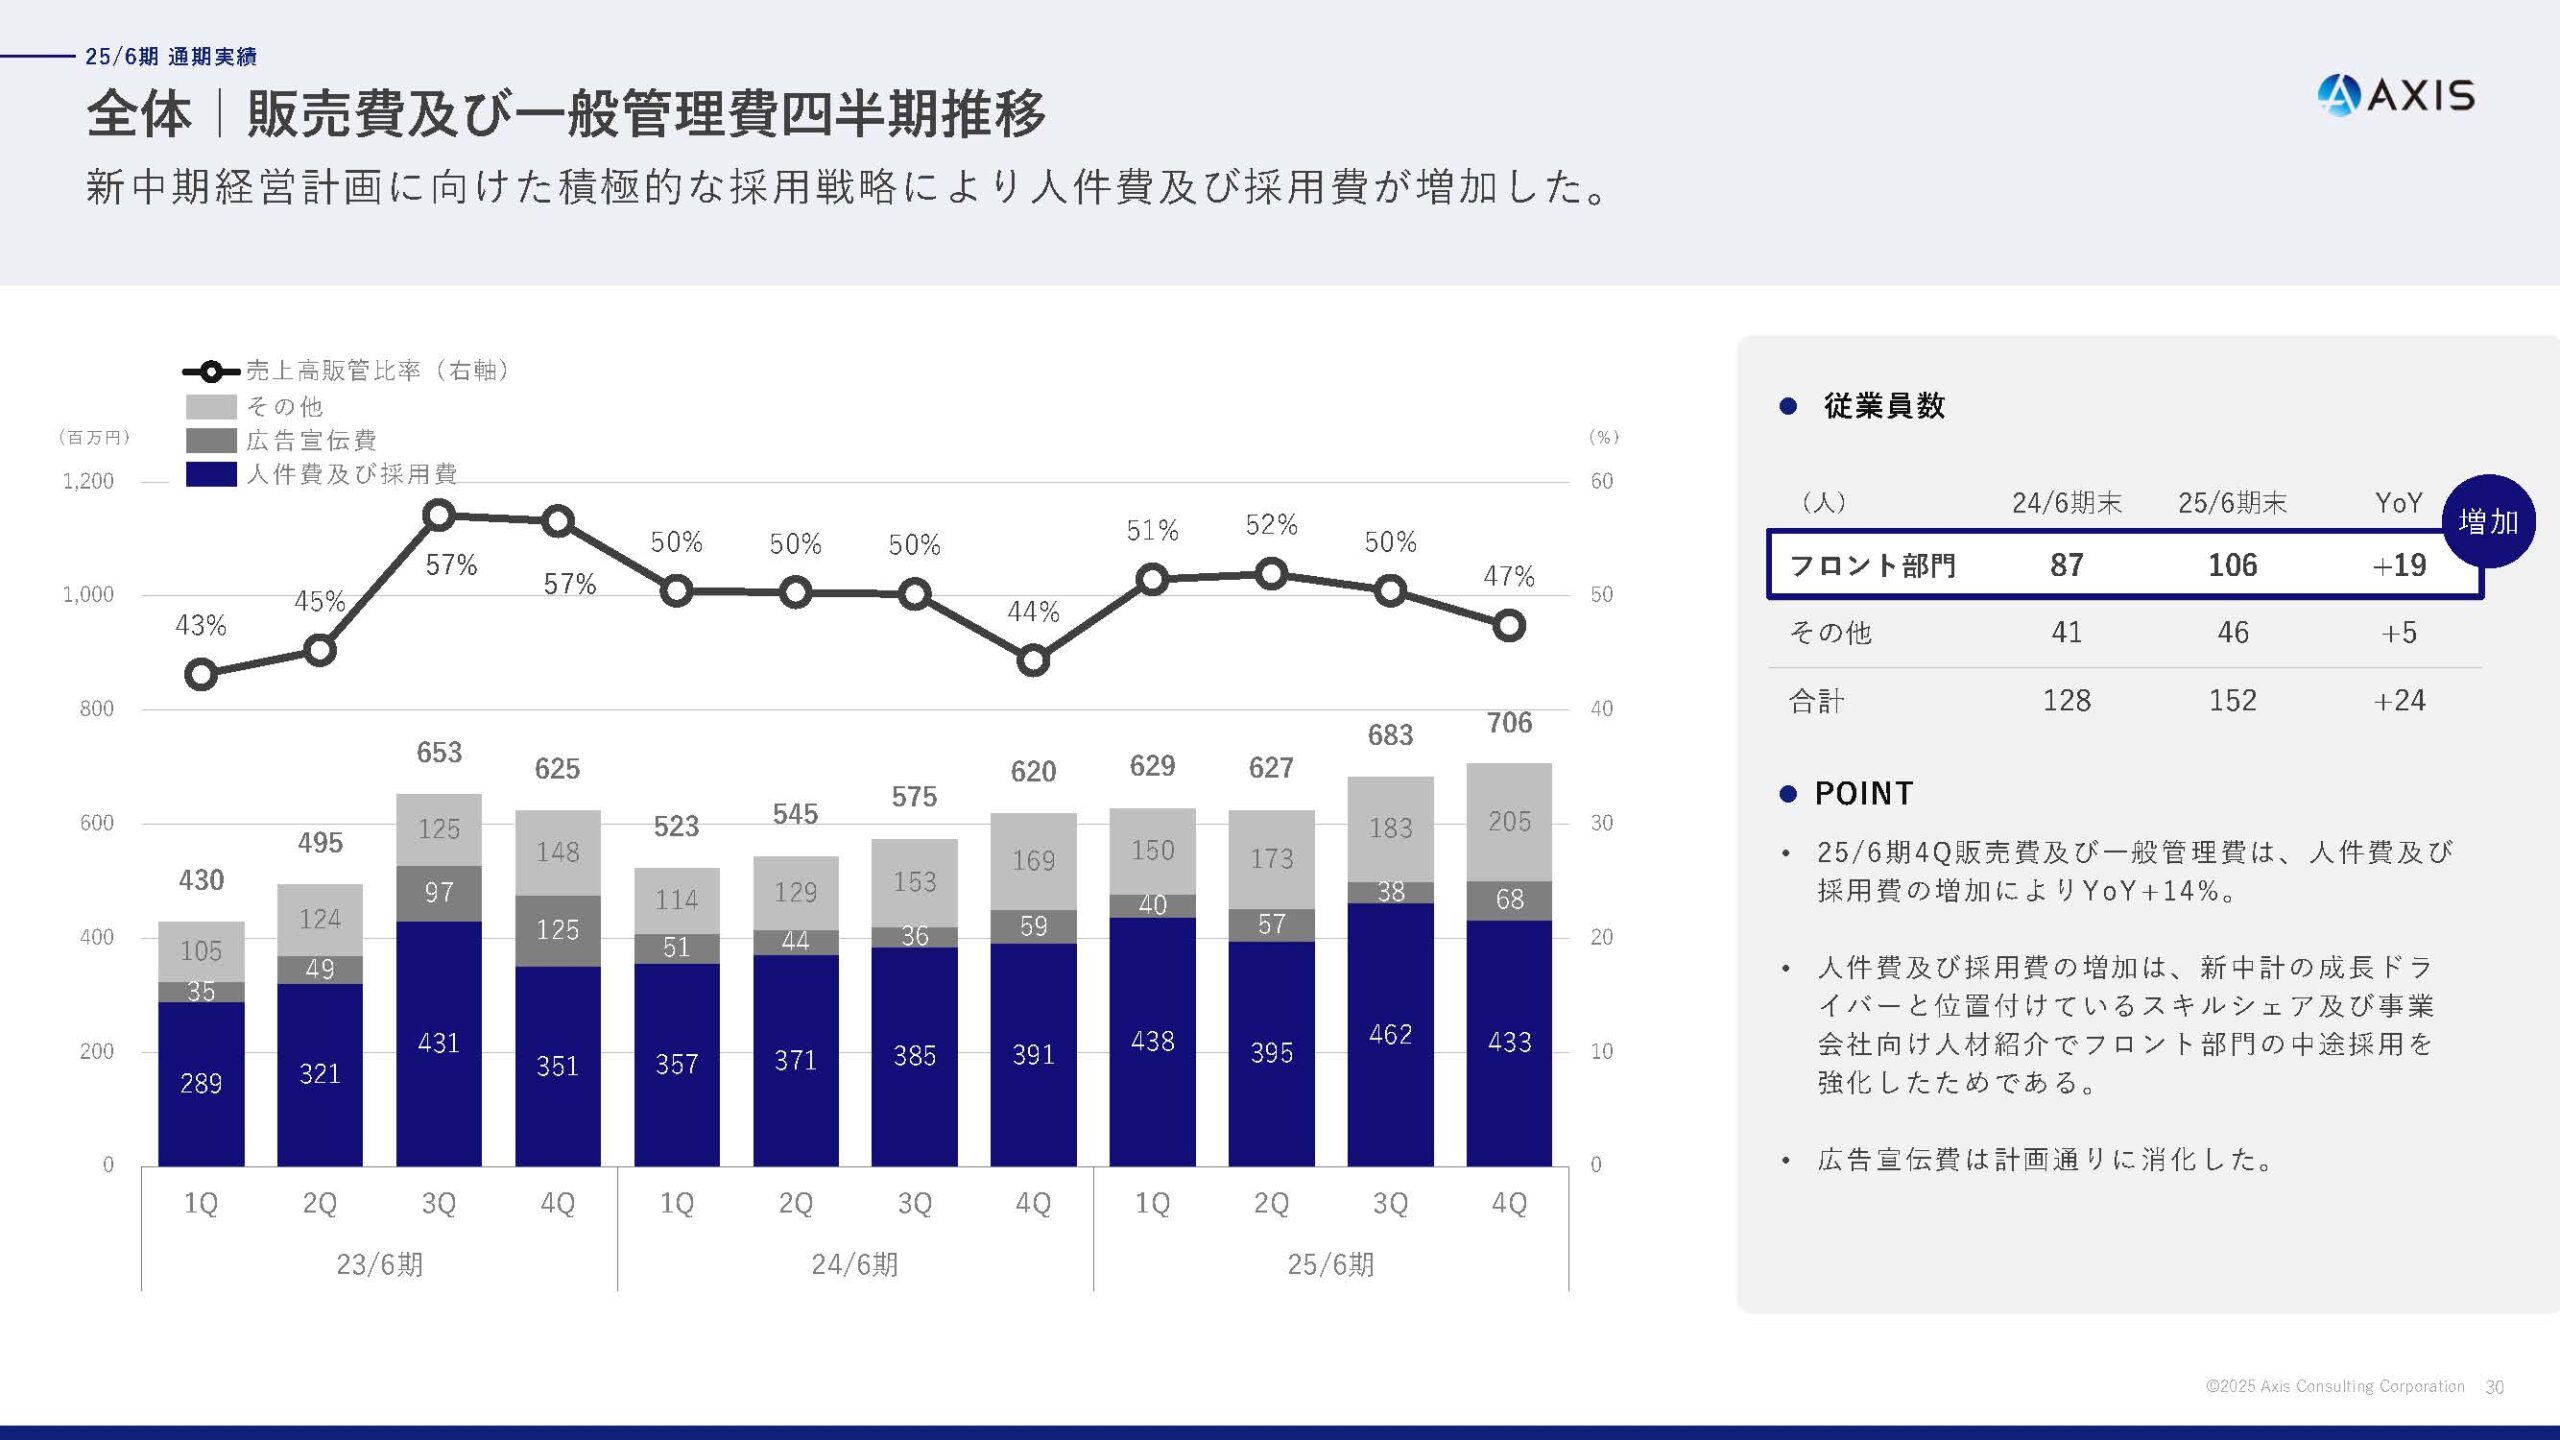Click the 462 bar segment in 25/6期 3Q
This screenshot has height=1440, width=2560.
point(1390,1034)
